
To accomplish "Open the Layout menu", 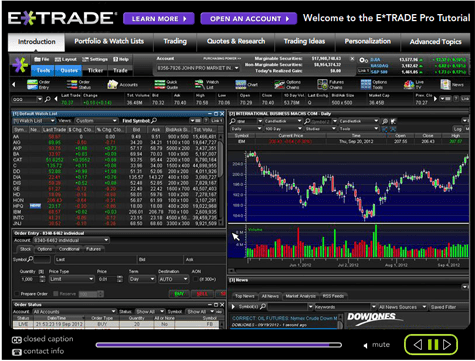I will coord(66,59).
